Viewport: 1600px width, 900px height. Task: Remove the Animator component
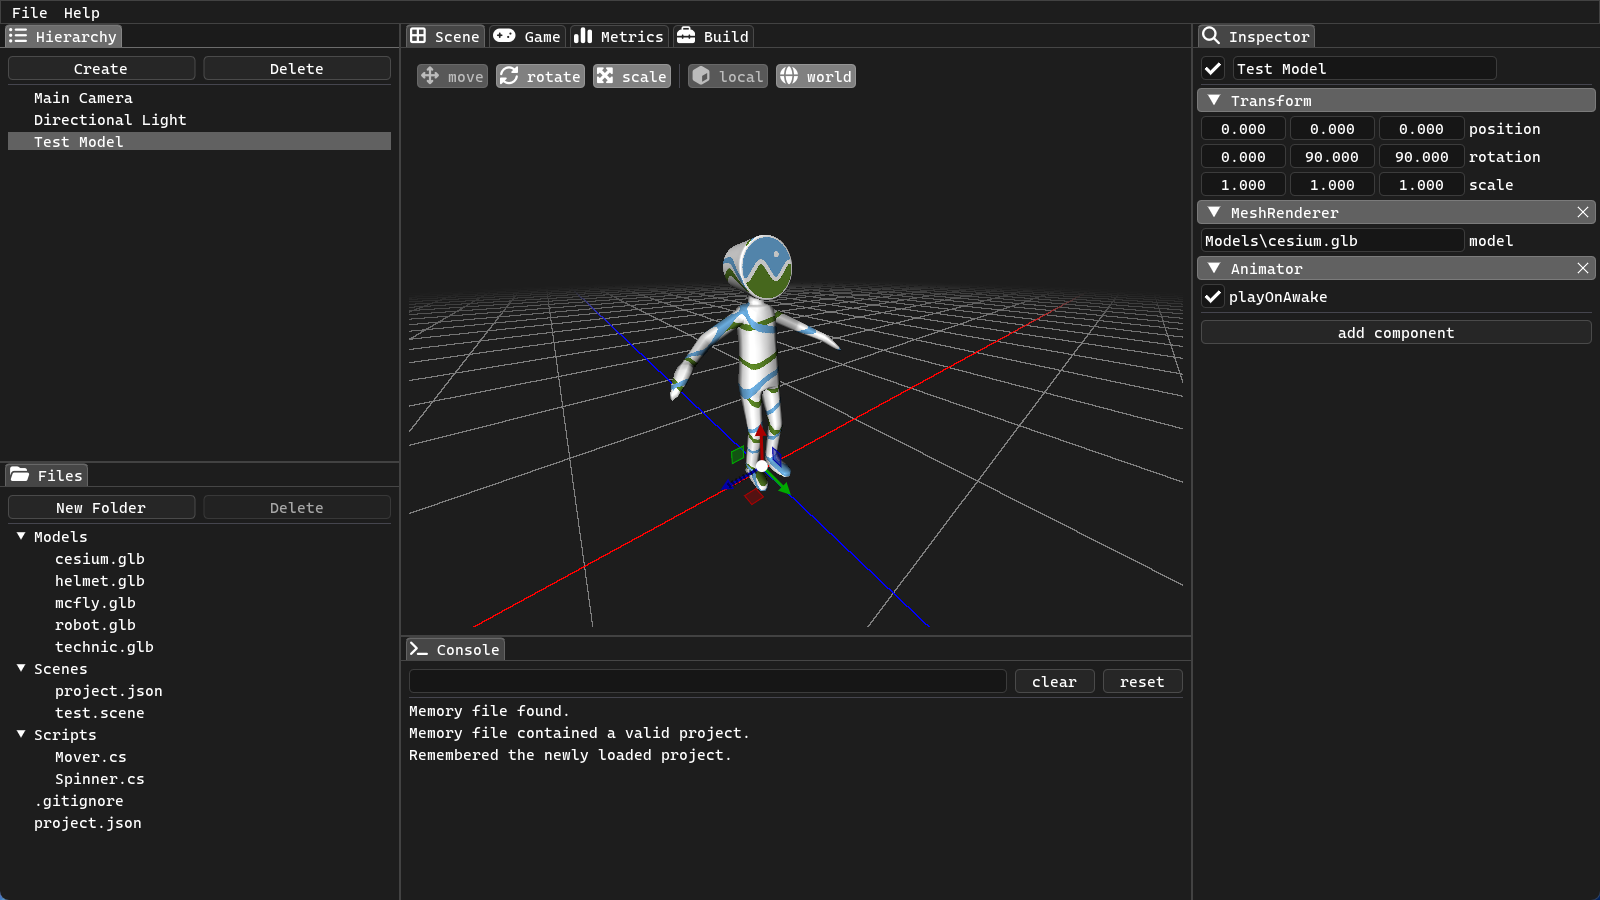click(x=1583, y=268)
